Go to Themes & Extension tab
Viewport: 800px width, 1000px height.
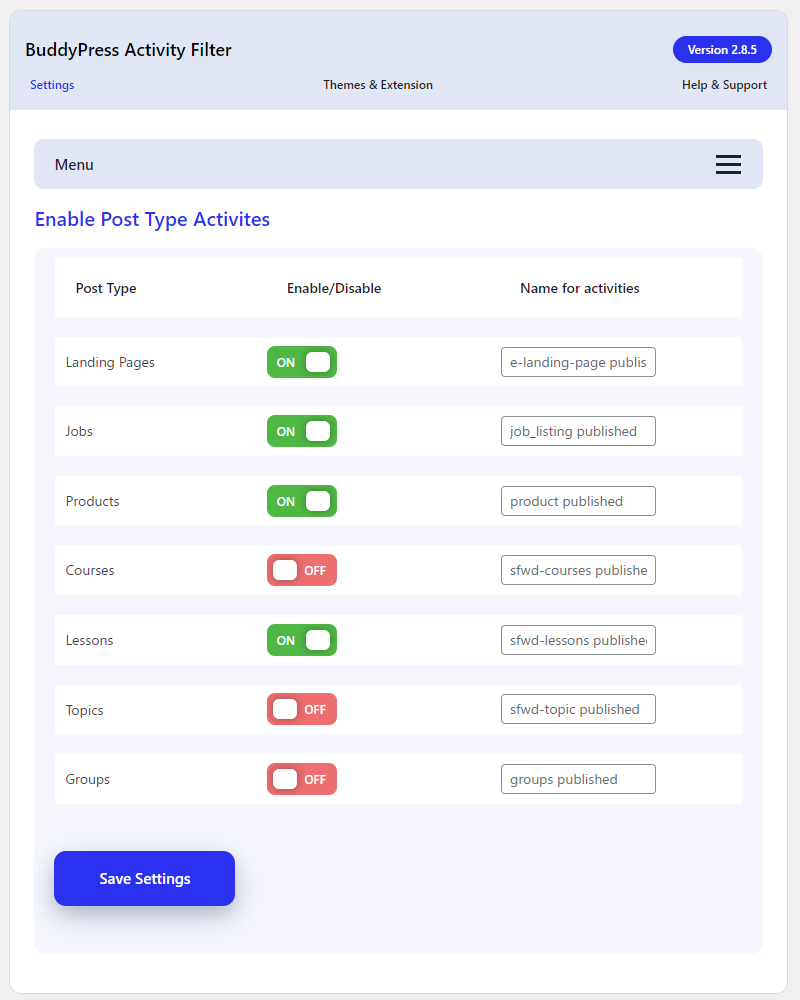tap(378, 85)
